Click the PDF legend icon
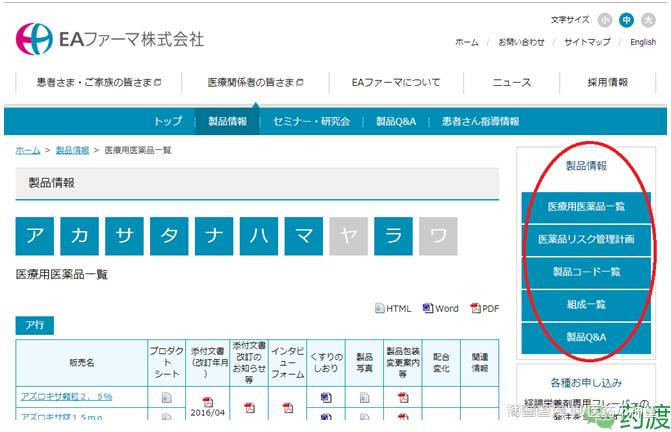Image resolution: width=671 pixels, height=432 pixels. click(475, 308)
